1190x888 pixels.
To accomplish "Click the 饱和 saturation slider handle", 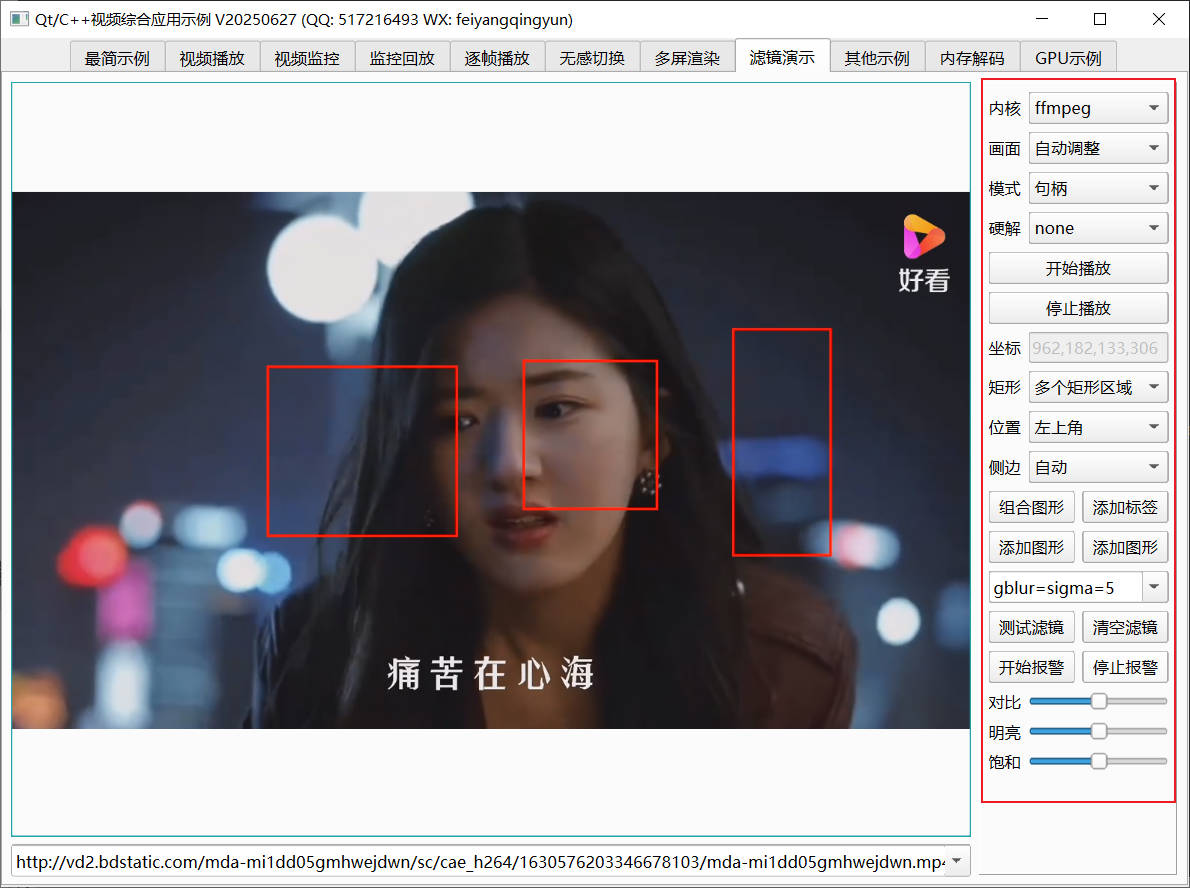I will (1098, 761).
